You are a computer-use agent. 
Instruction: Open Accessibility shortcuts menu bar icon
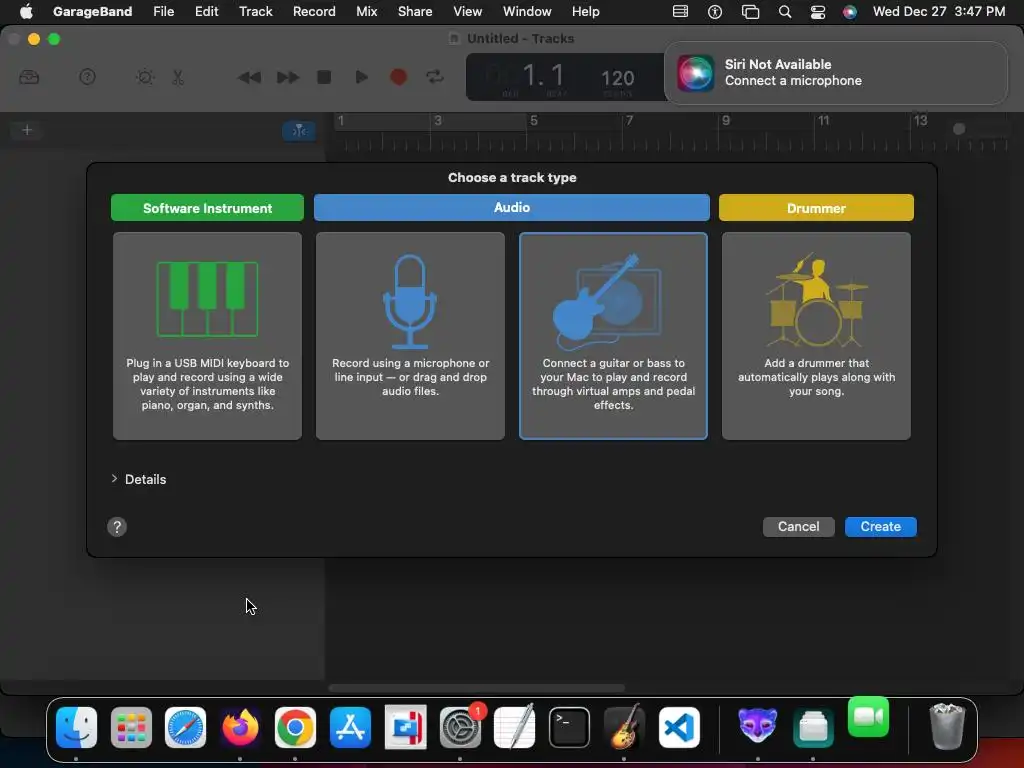[x=715, y=11]
